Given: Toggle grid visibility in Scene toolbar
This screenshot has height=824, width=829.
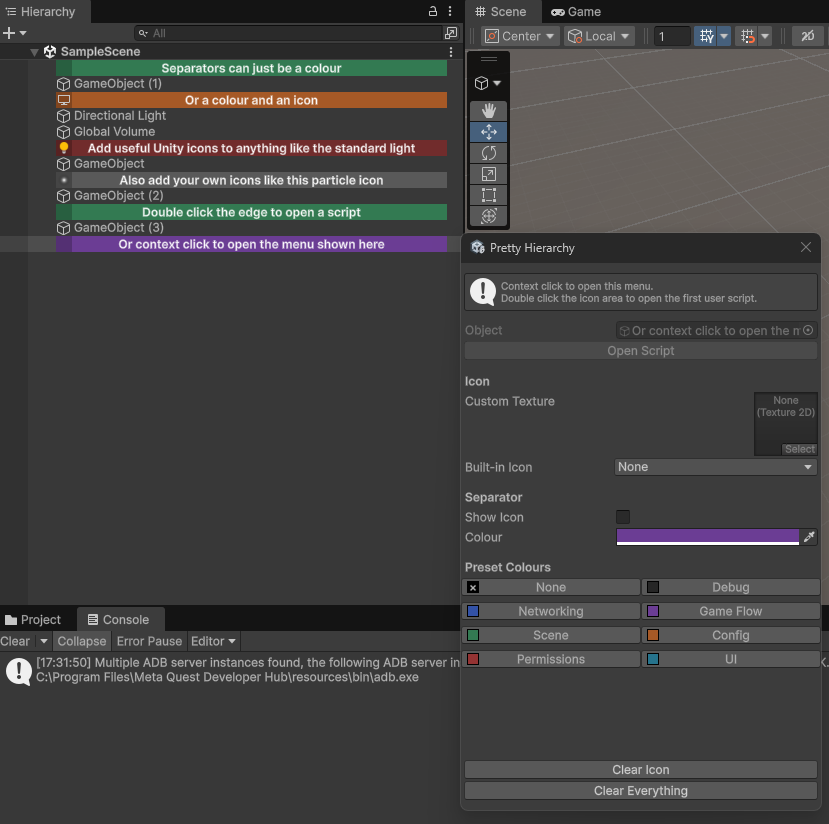Looking at the screenshot, I should pyautogui.click(x=705, y=36).
